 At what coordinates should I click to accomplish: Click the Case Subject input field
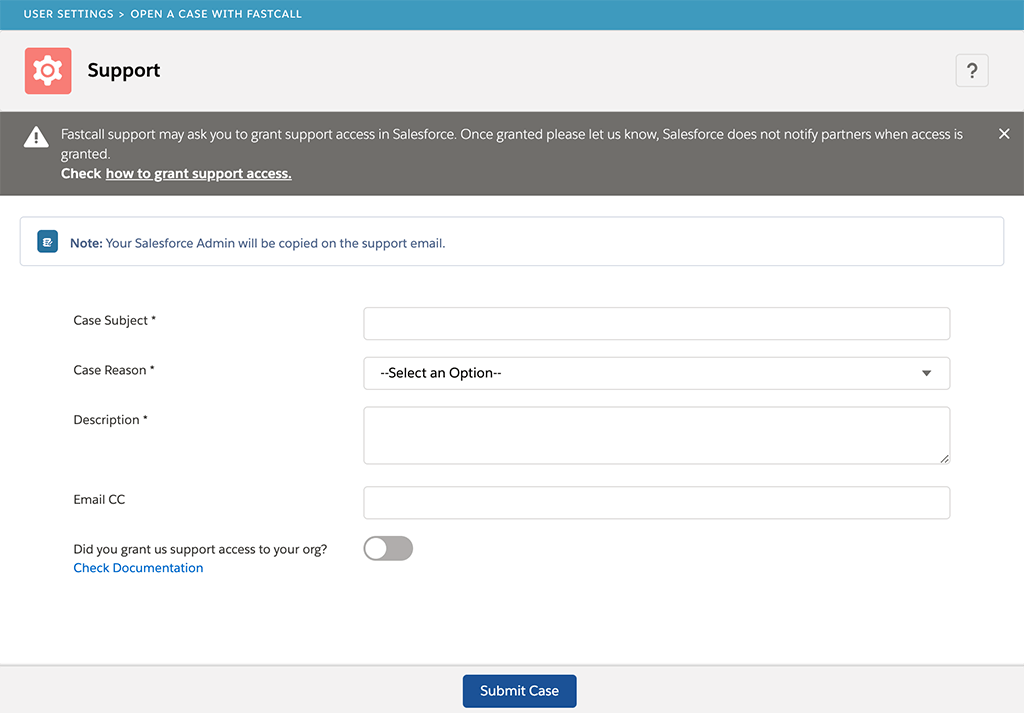coord(656,323)
